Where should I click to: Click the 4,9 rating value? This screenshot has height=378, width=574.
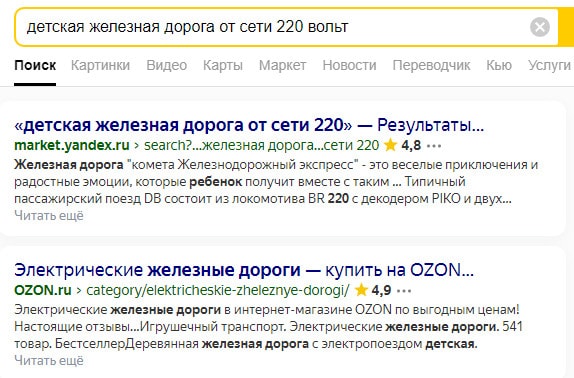click(x=381, y=290)
